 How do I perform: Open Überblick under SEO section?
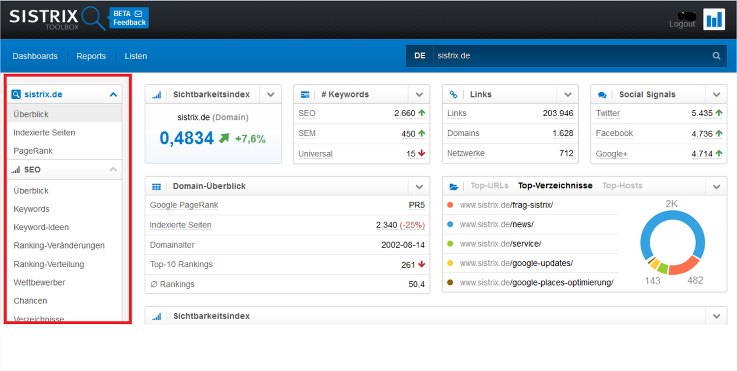pos(31,191)
